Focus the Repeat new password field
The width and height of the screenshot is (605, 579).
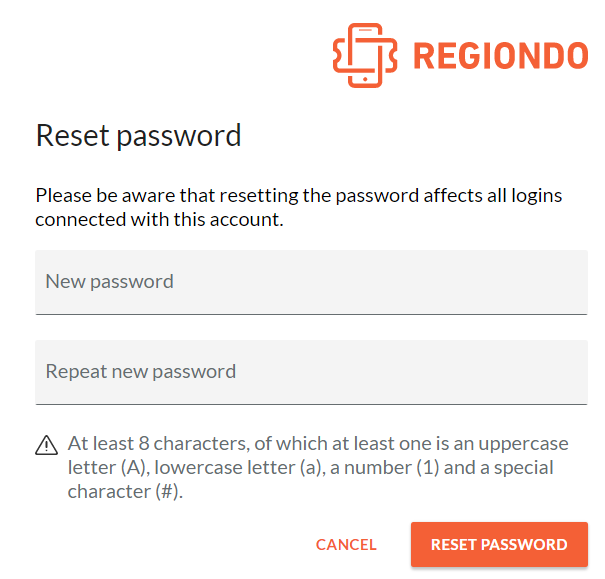point(311,372)
